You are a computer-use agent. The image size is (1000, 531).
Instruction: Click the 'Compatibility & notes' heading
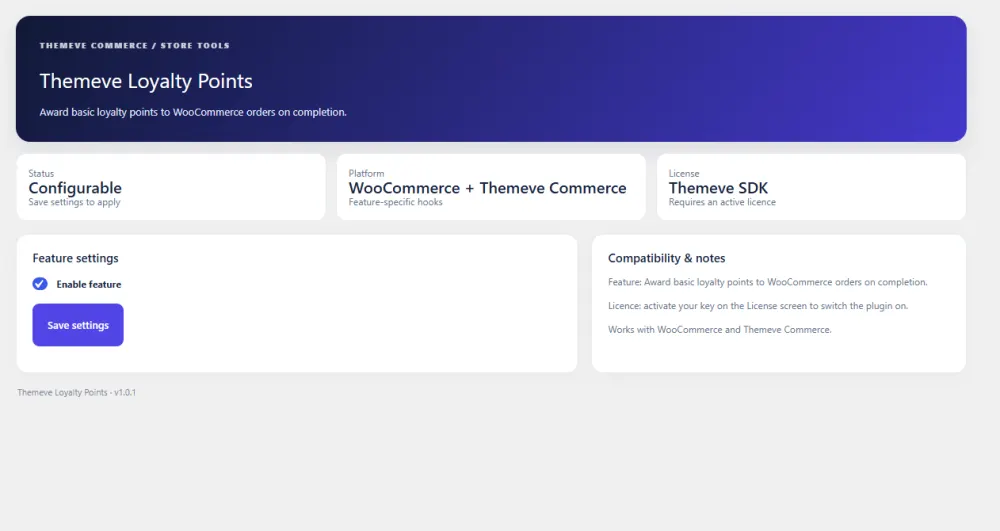coord(666,258)
